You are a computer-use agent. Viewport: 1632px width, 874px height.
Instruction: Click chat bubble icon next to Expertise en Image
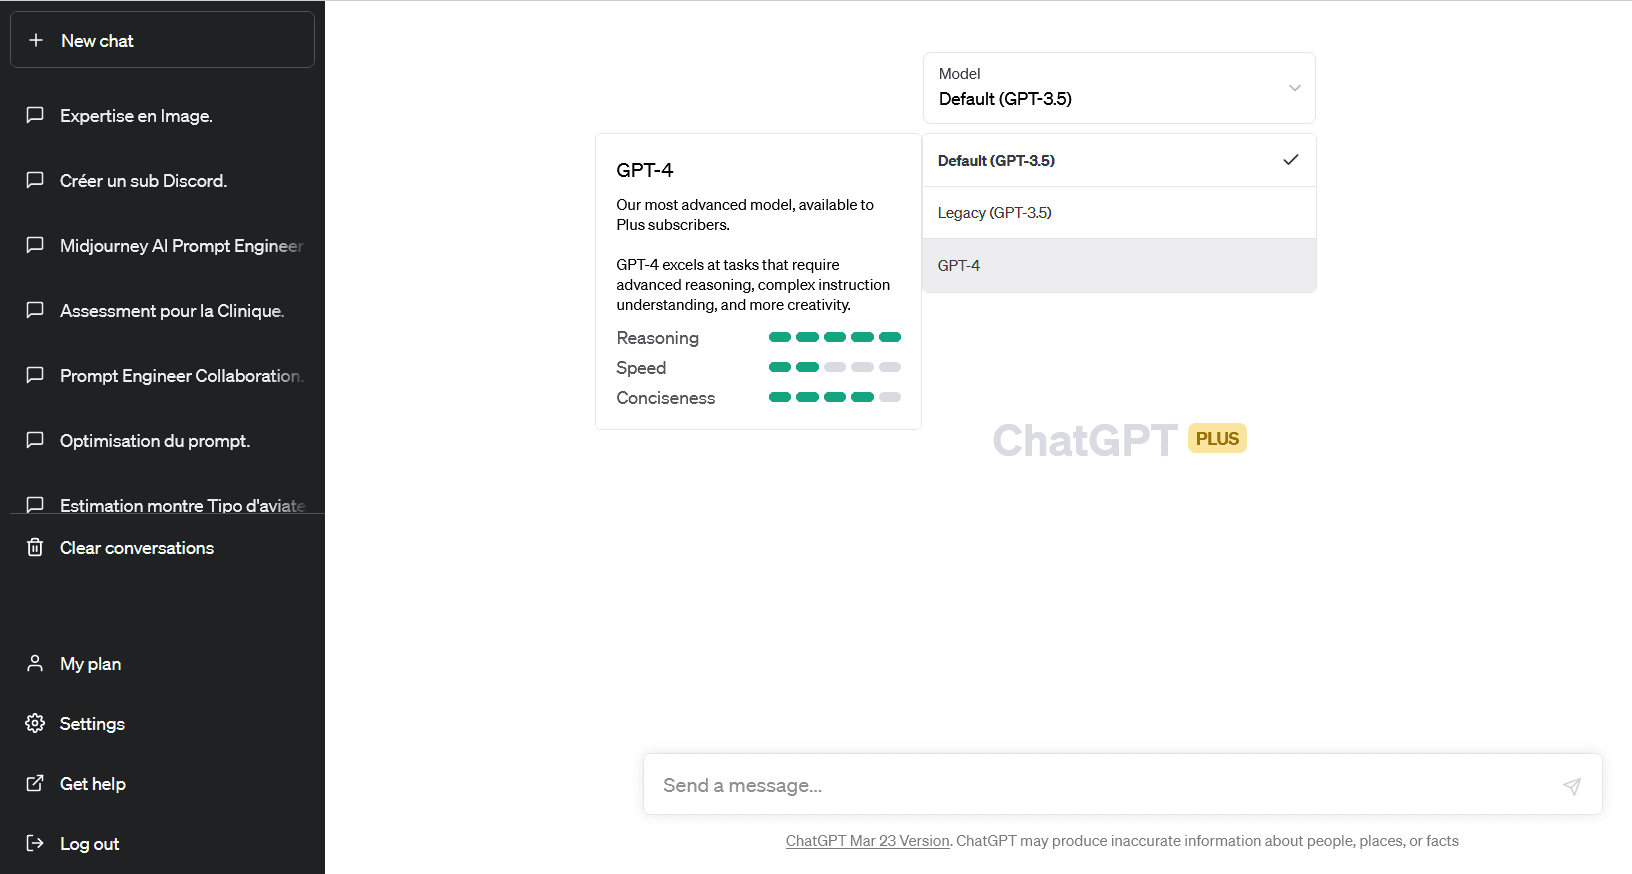pos(35,115)
